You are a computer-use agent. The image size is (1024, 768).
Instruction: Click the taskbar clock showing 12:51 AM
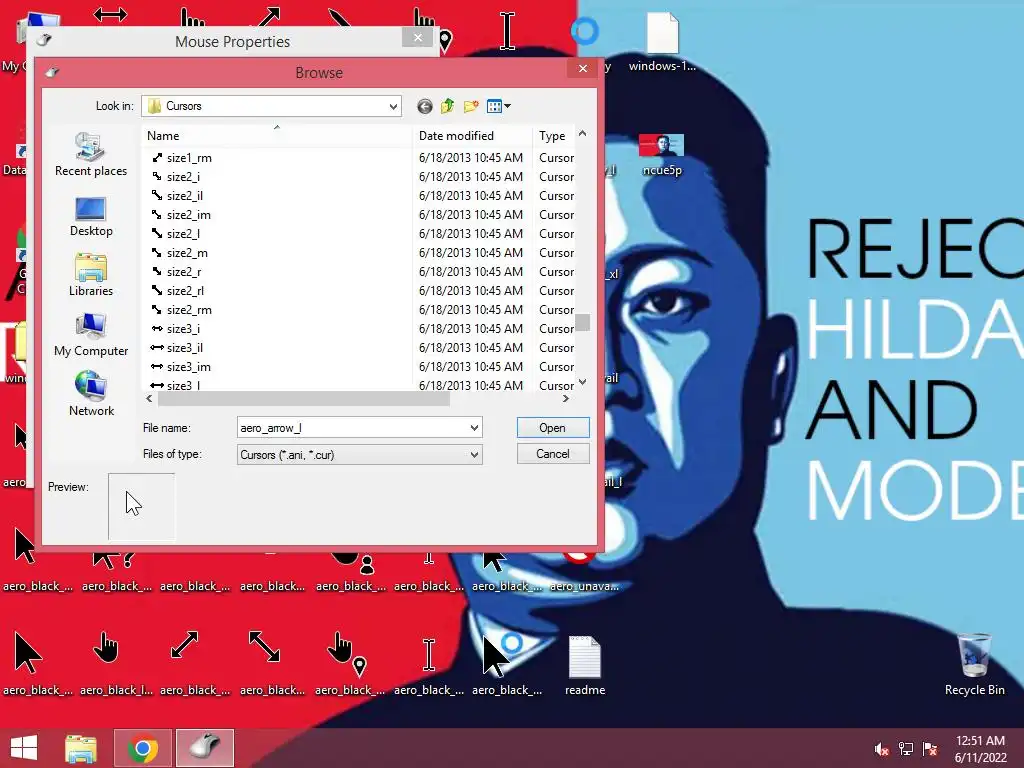[x=980, y=749]
